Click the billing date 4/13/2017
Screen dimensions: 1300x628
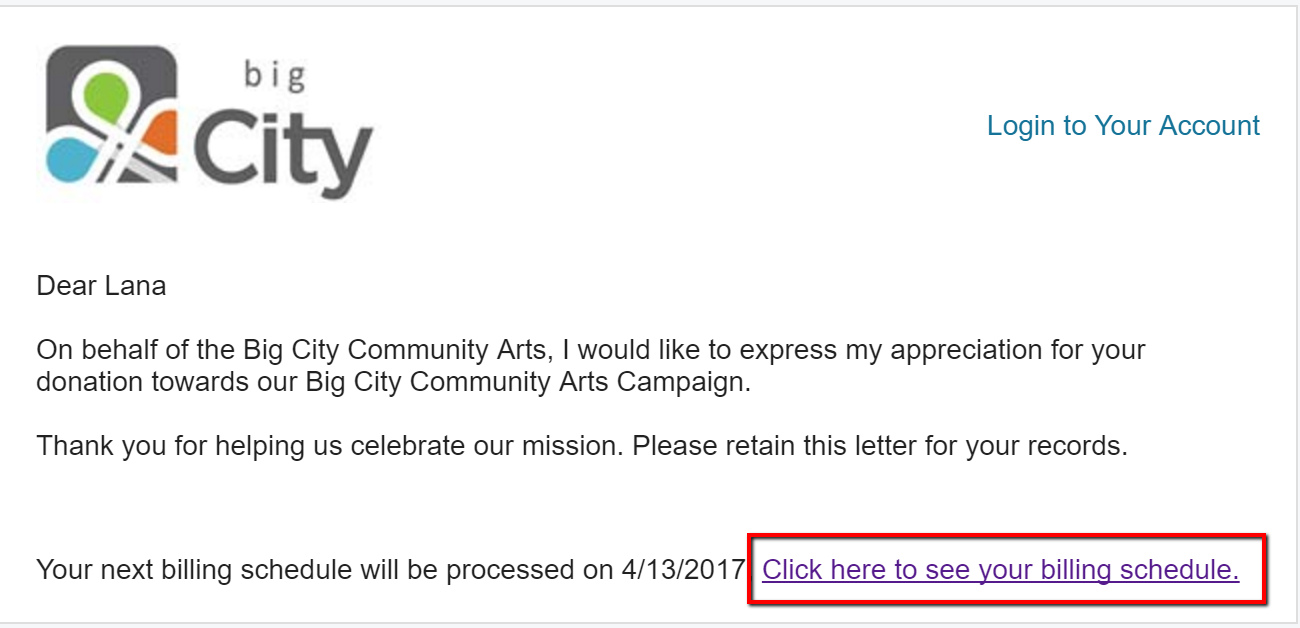(683, 570)
